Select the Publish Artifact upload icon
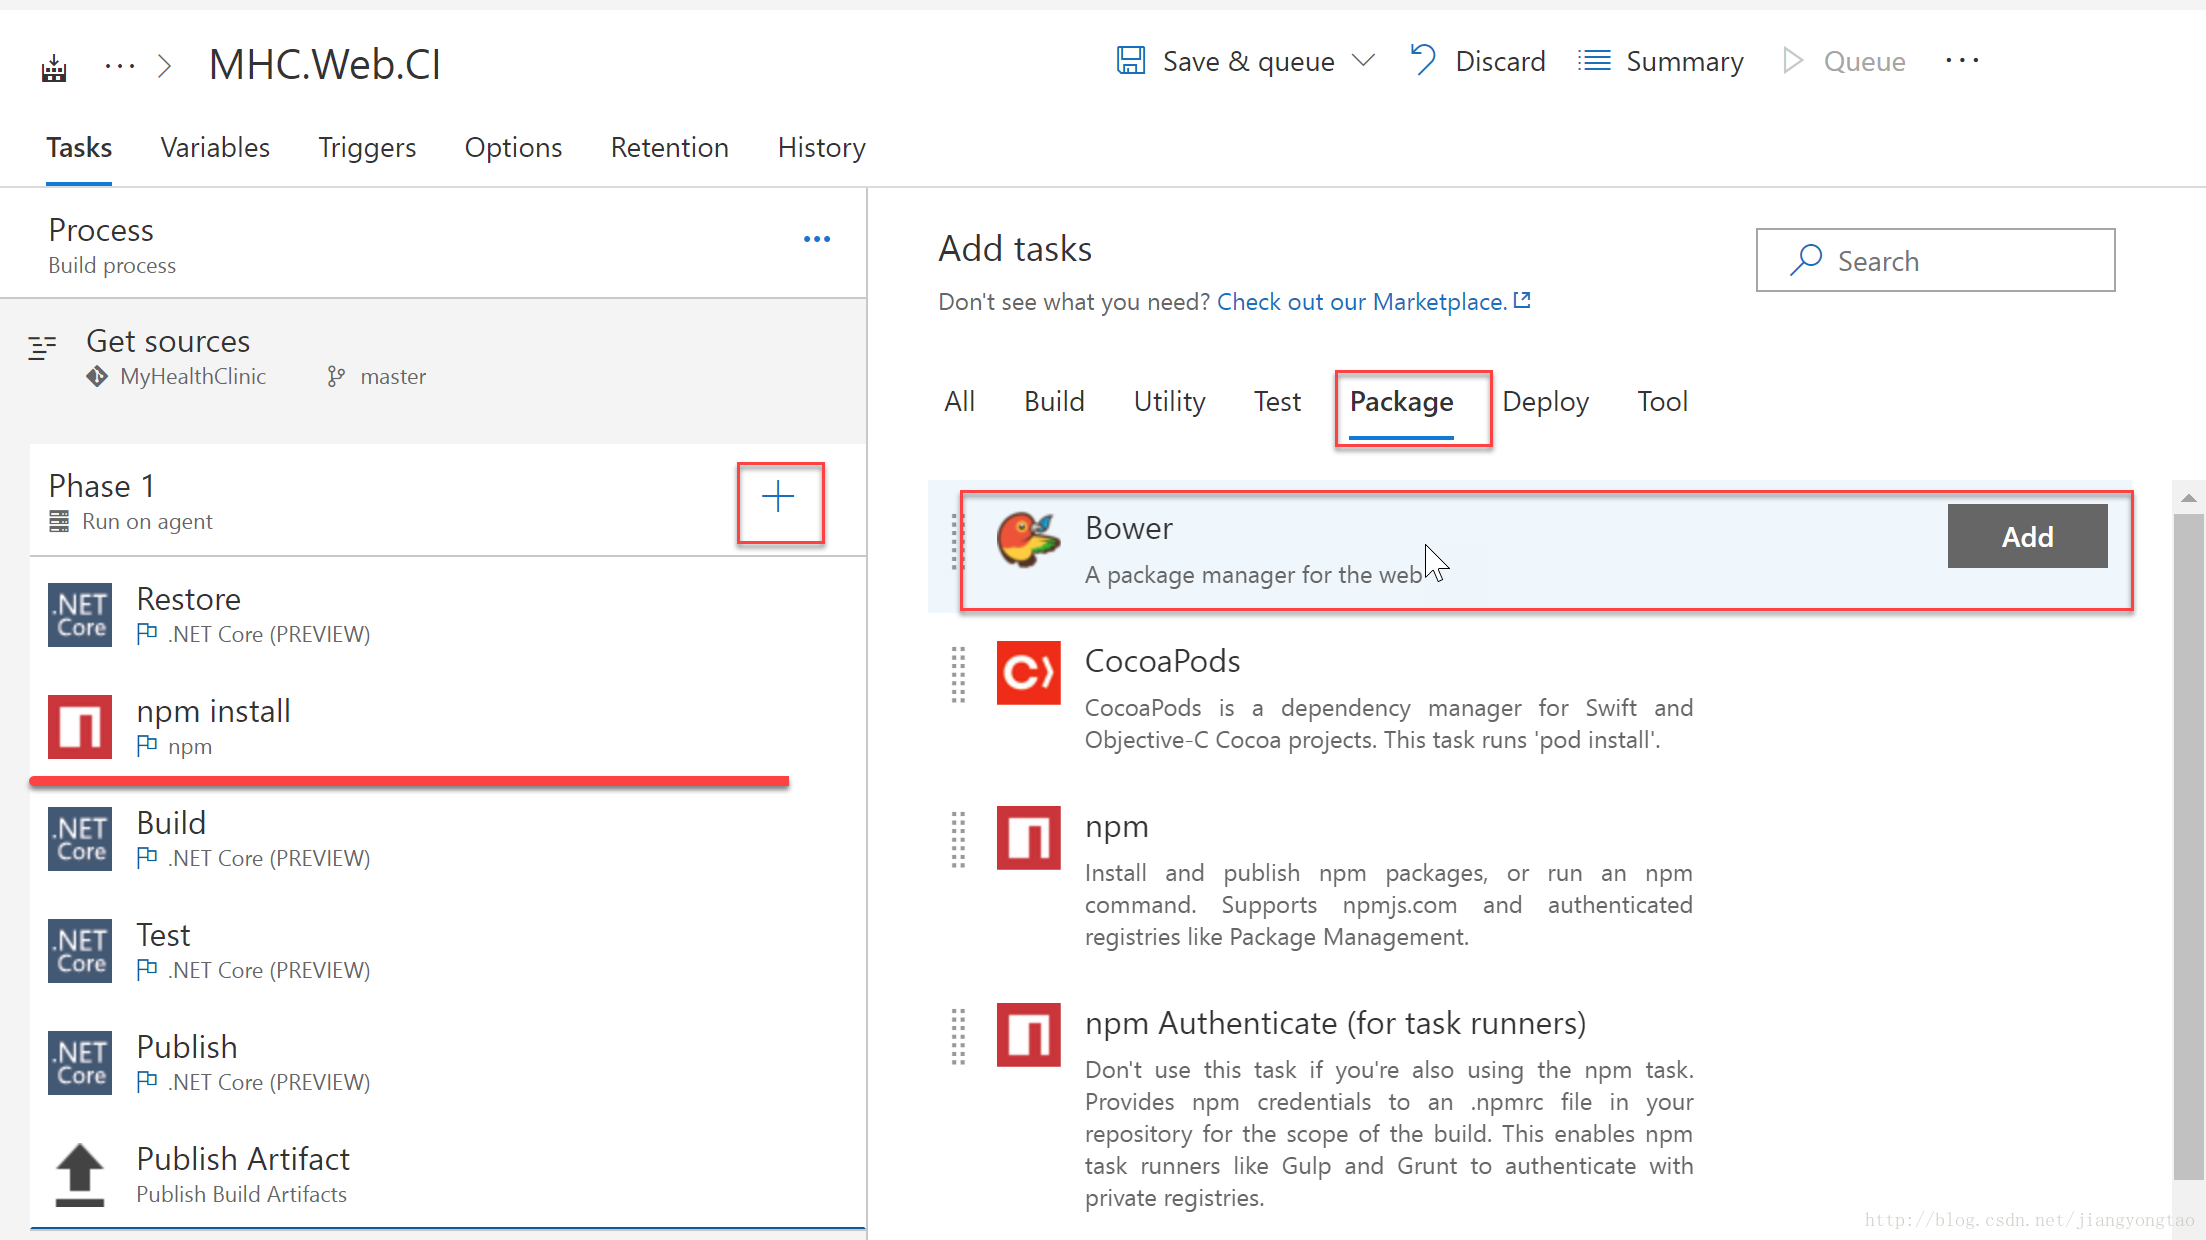Viewport: 2206px width, 1240px height. click(x=80, y=1175)
